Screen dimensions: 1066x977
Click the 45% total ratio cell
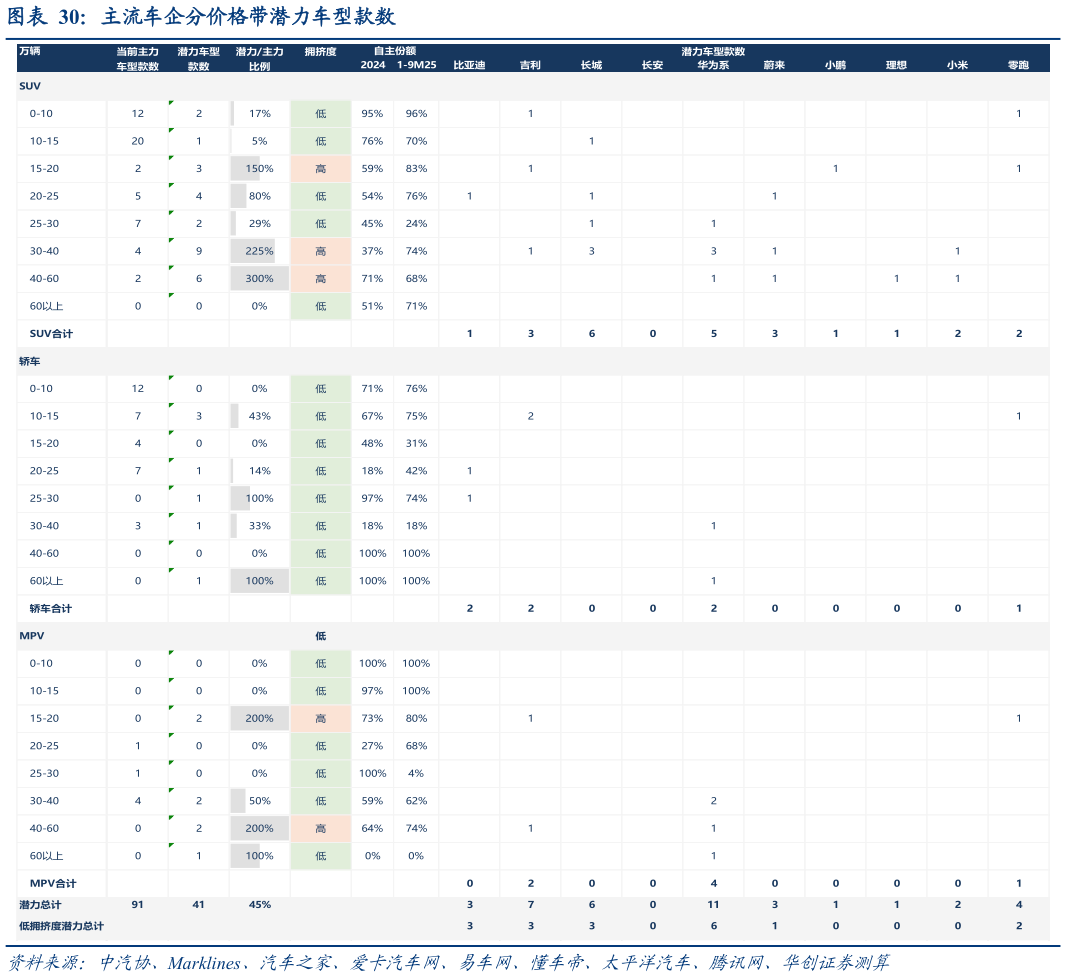pyautogui.click(x=259, y=904)
